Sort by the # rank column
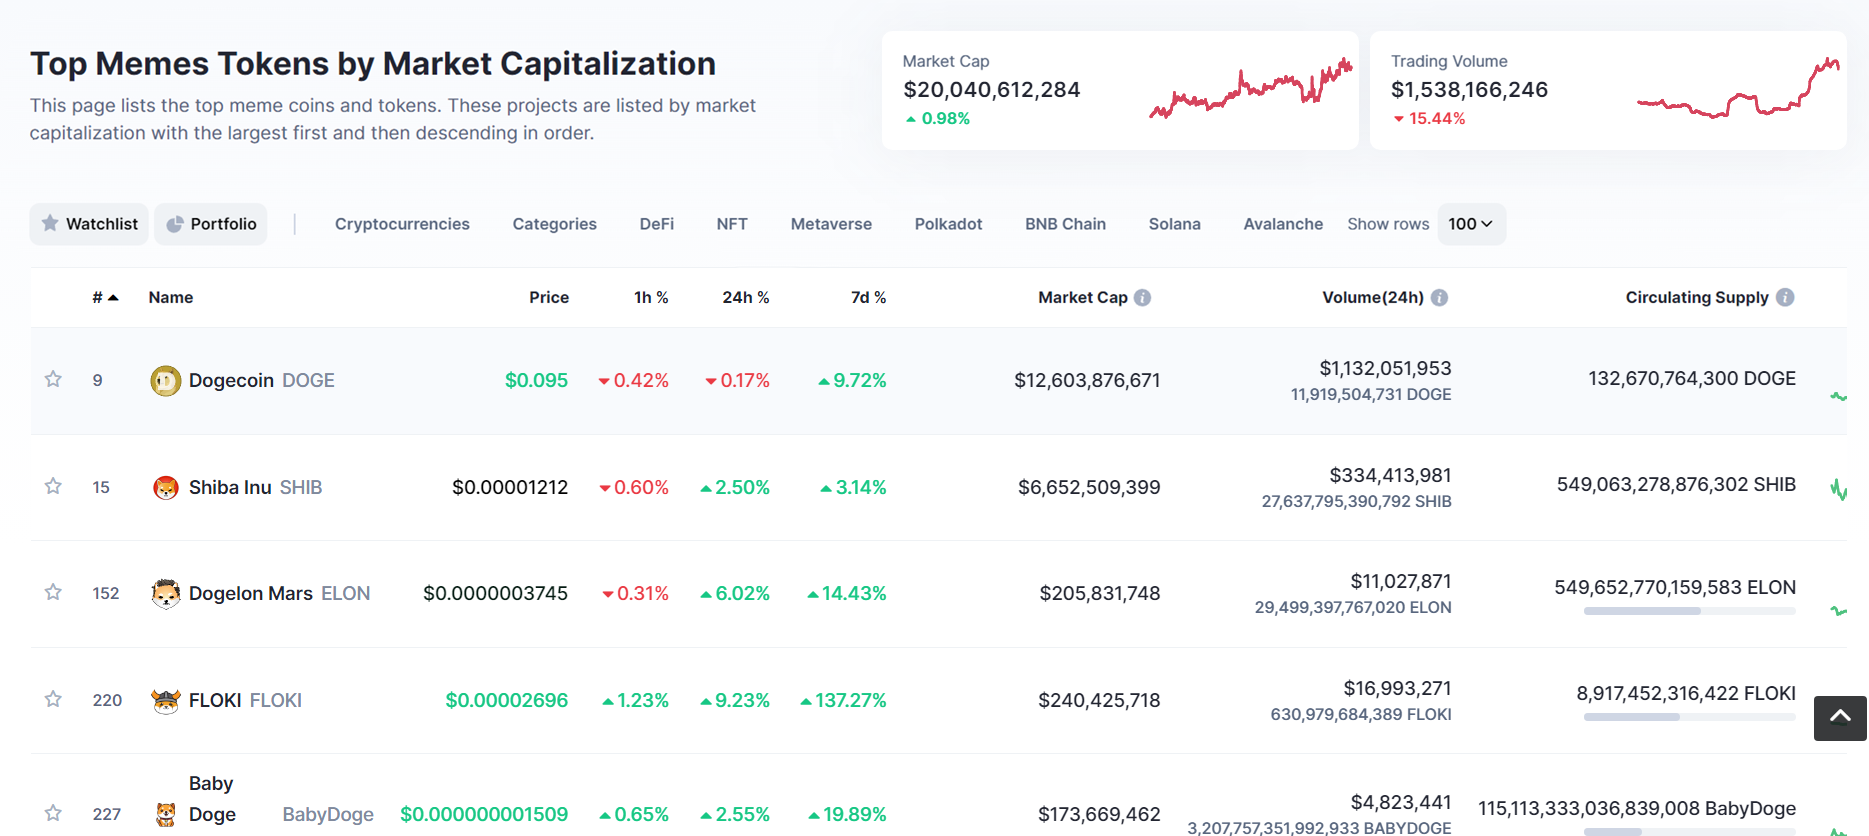1869x836 pixels. [105, 298]
